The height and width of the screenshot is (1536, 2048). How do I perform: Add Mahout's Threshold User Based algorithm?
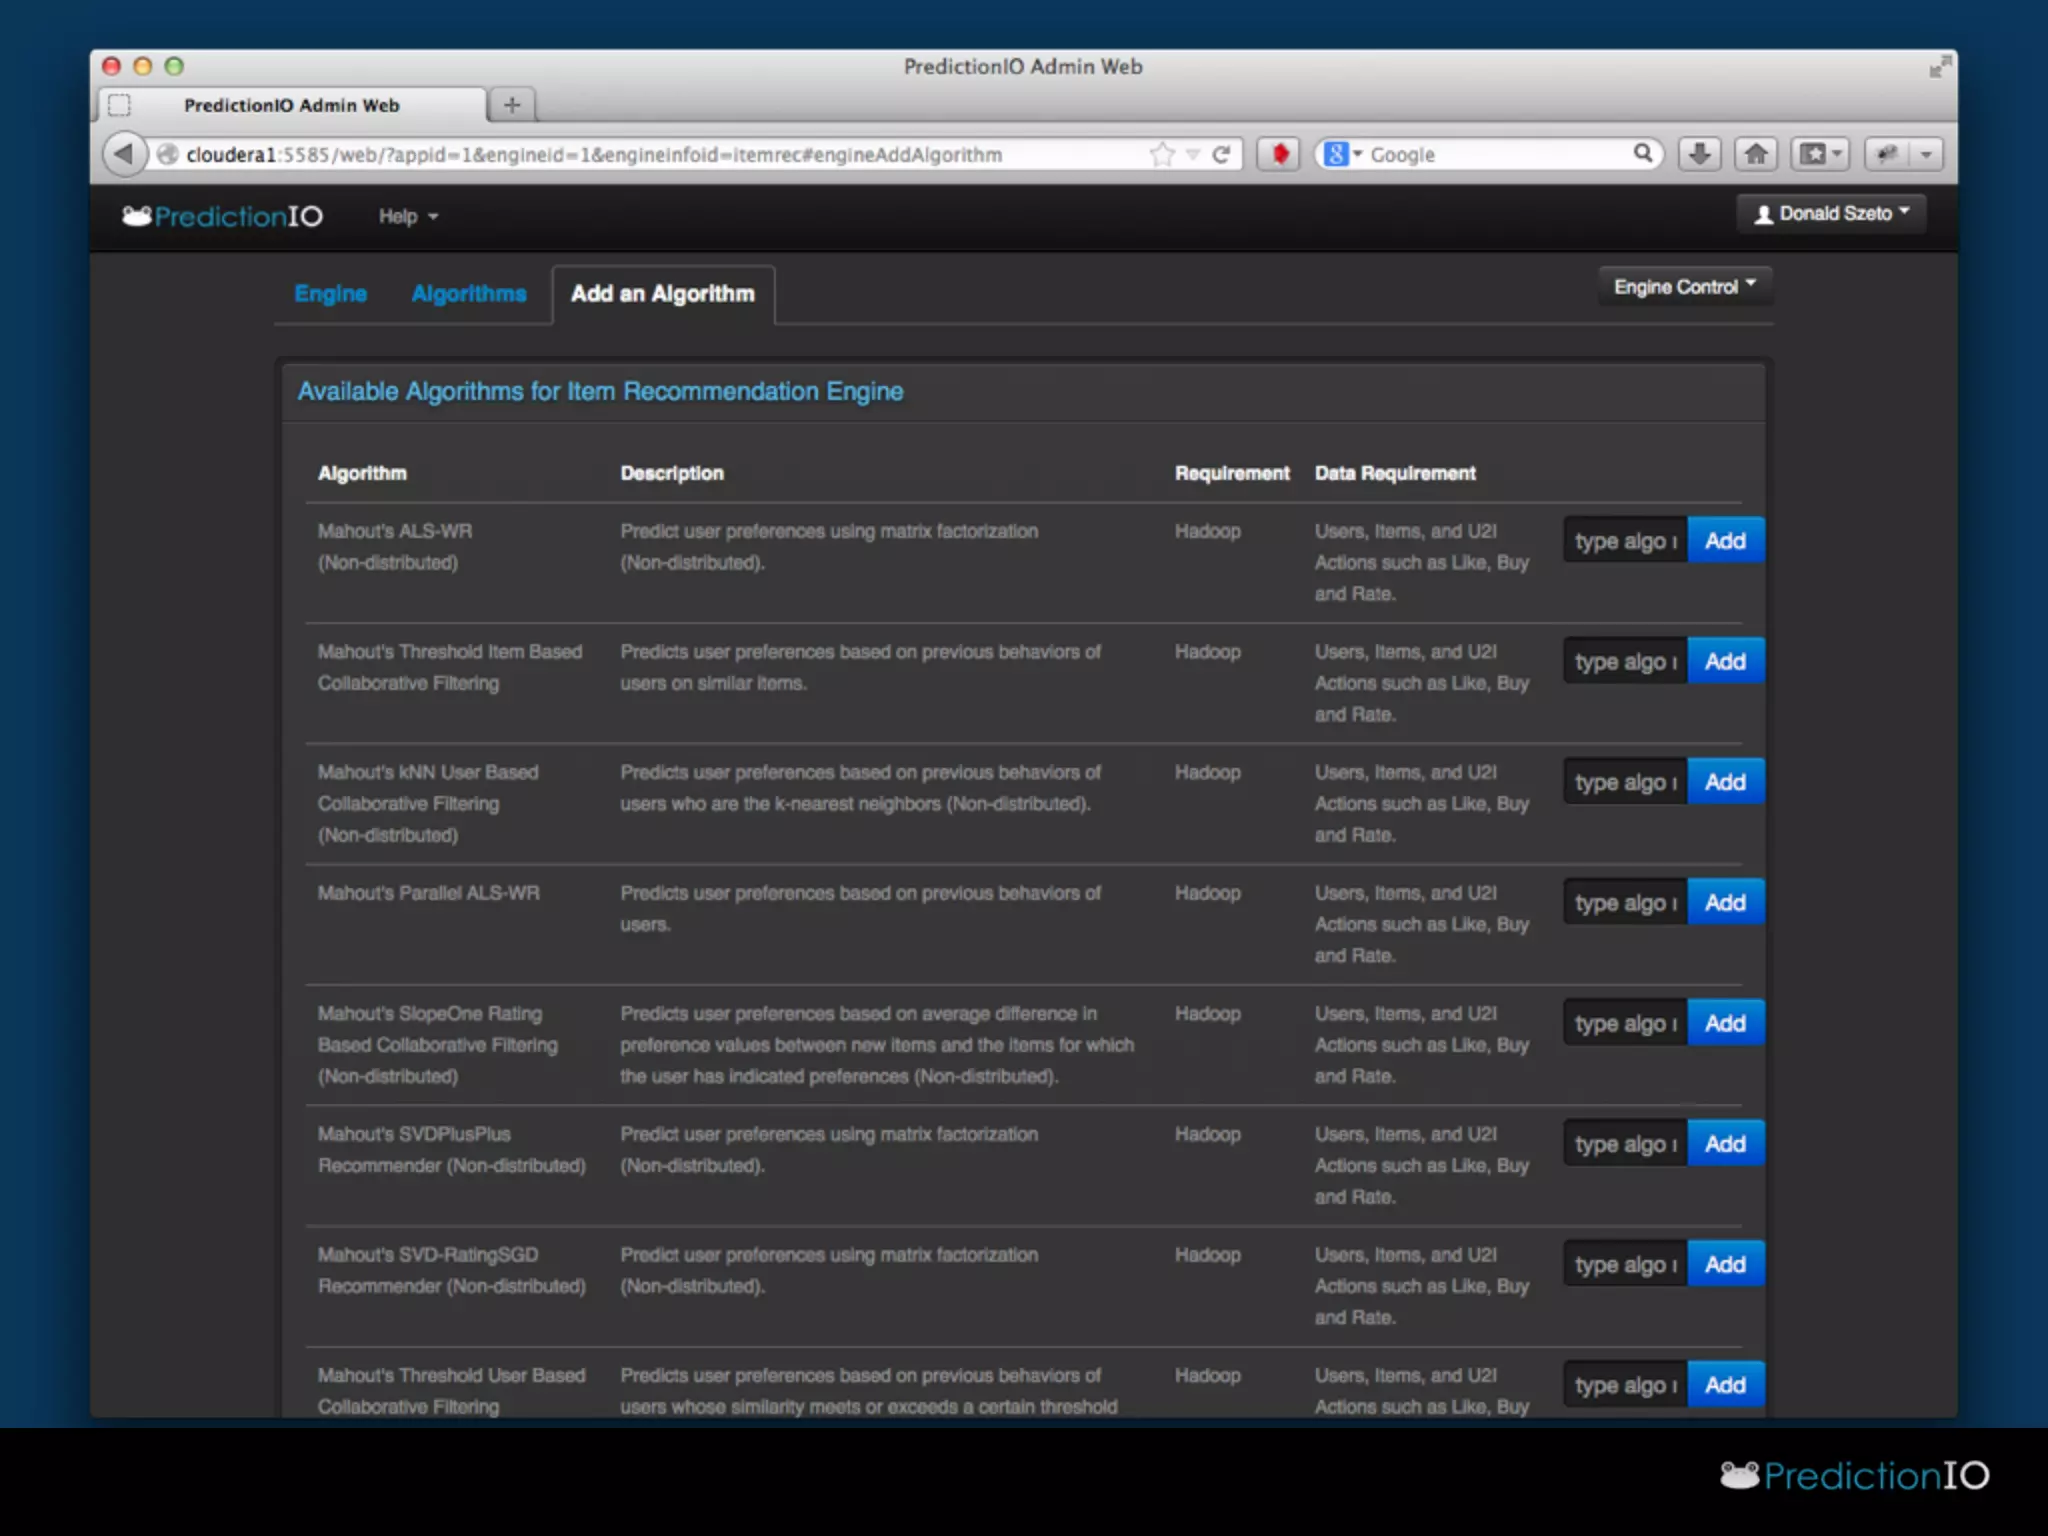pyautogui.click(x=1725, y=1385)
